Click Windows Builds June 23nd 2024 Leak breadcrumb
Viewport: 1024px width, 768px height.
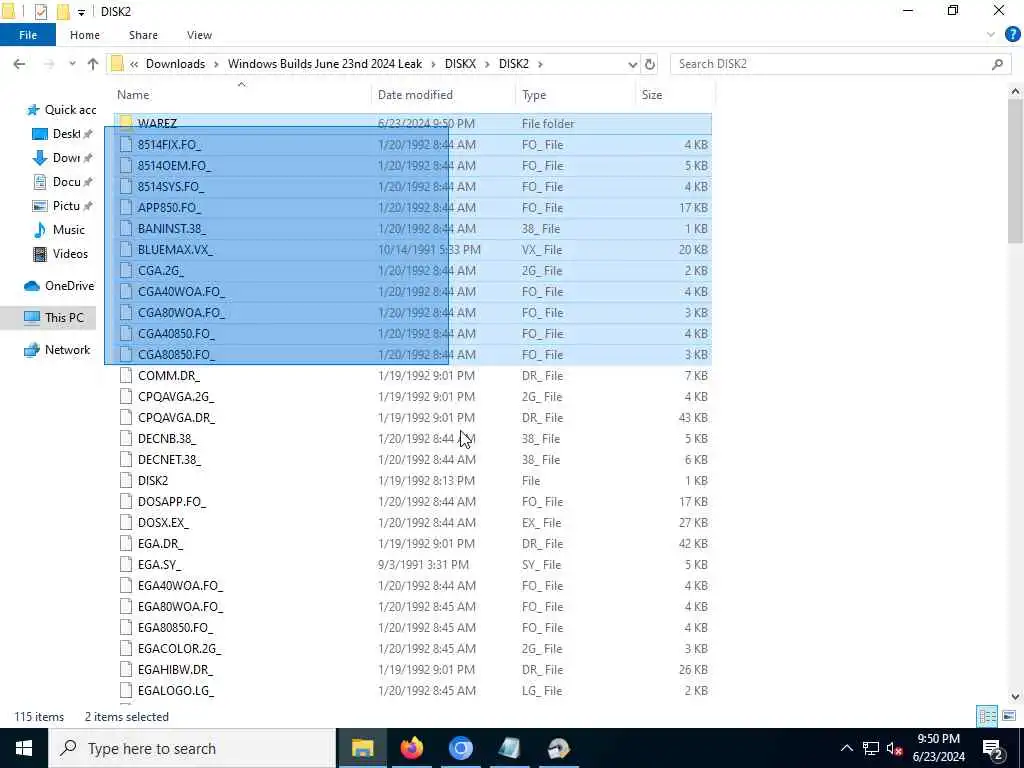[325, 64]
